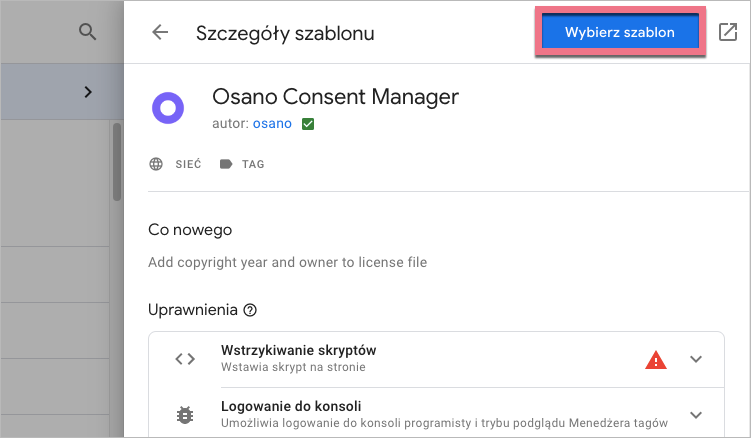
Task: Click the Osano purple logo
Action: pyautogui.click(x=167, y=107)
